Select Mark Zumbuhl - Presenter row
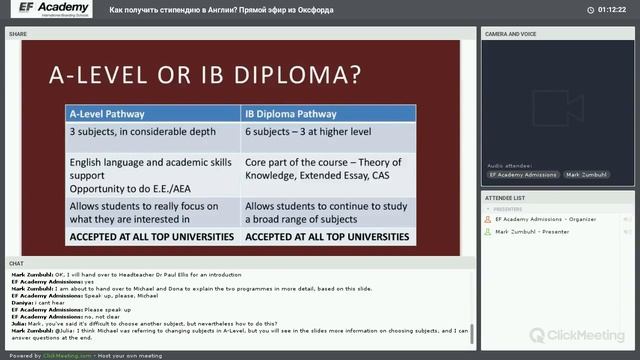Image resolution: width=640 pixels, height=360 pixels. click(x=558, y=232)
